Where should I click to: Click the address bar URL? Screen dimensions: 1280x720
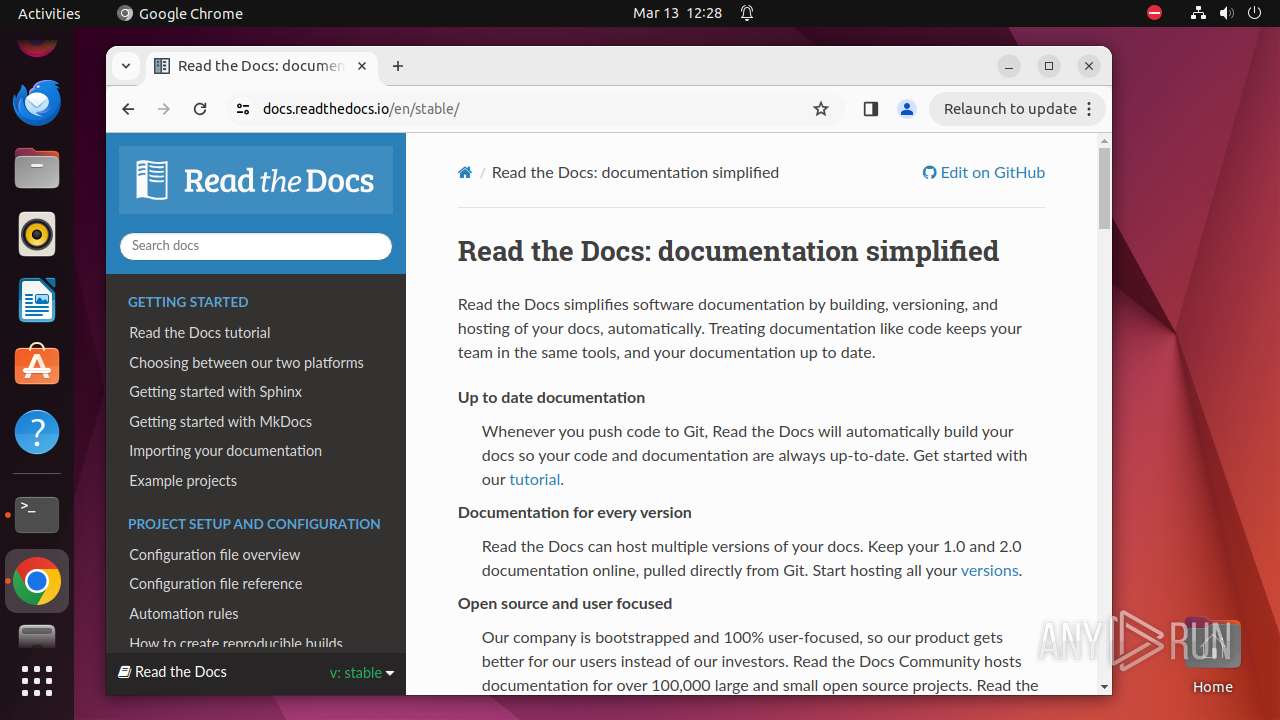[x=361, y=109]
